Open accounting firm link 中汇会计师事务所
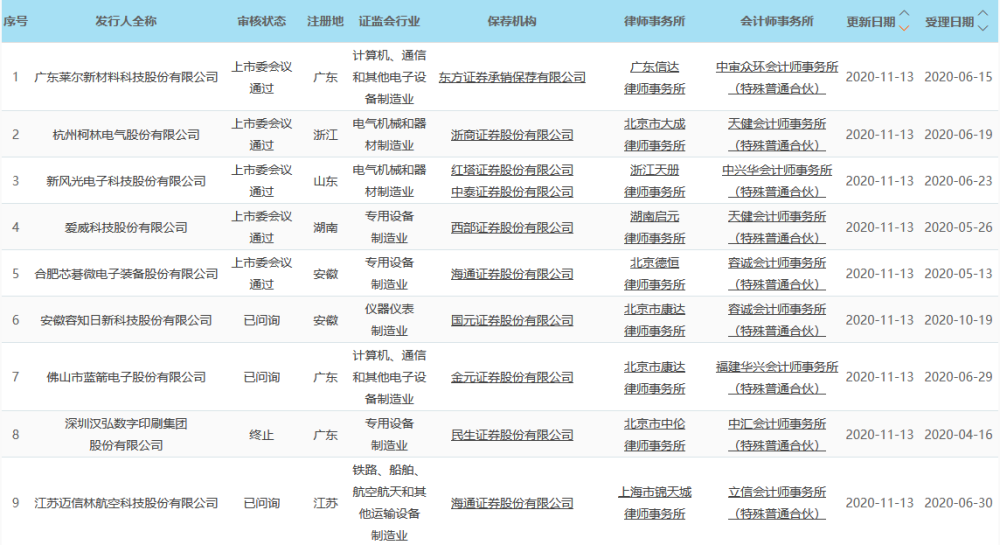Image resolution: width=1000 pixels, height=545 pixels. point(777,435)
